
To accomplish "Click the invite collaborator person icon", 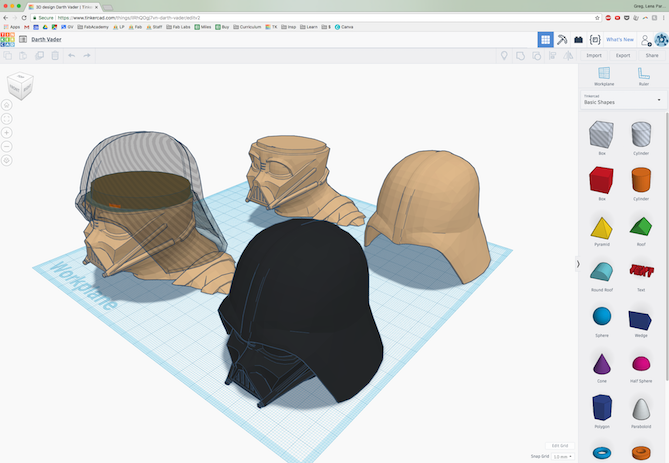I will [646, 40].
